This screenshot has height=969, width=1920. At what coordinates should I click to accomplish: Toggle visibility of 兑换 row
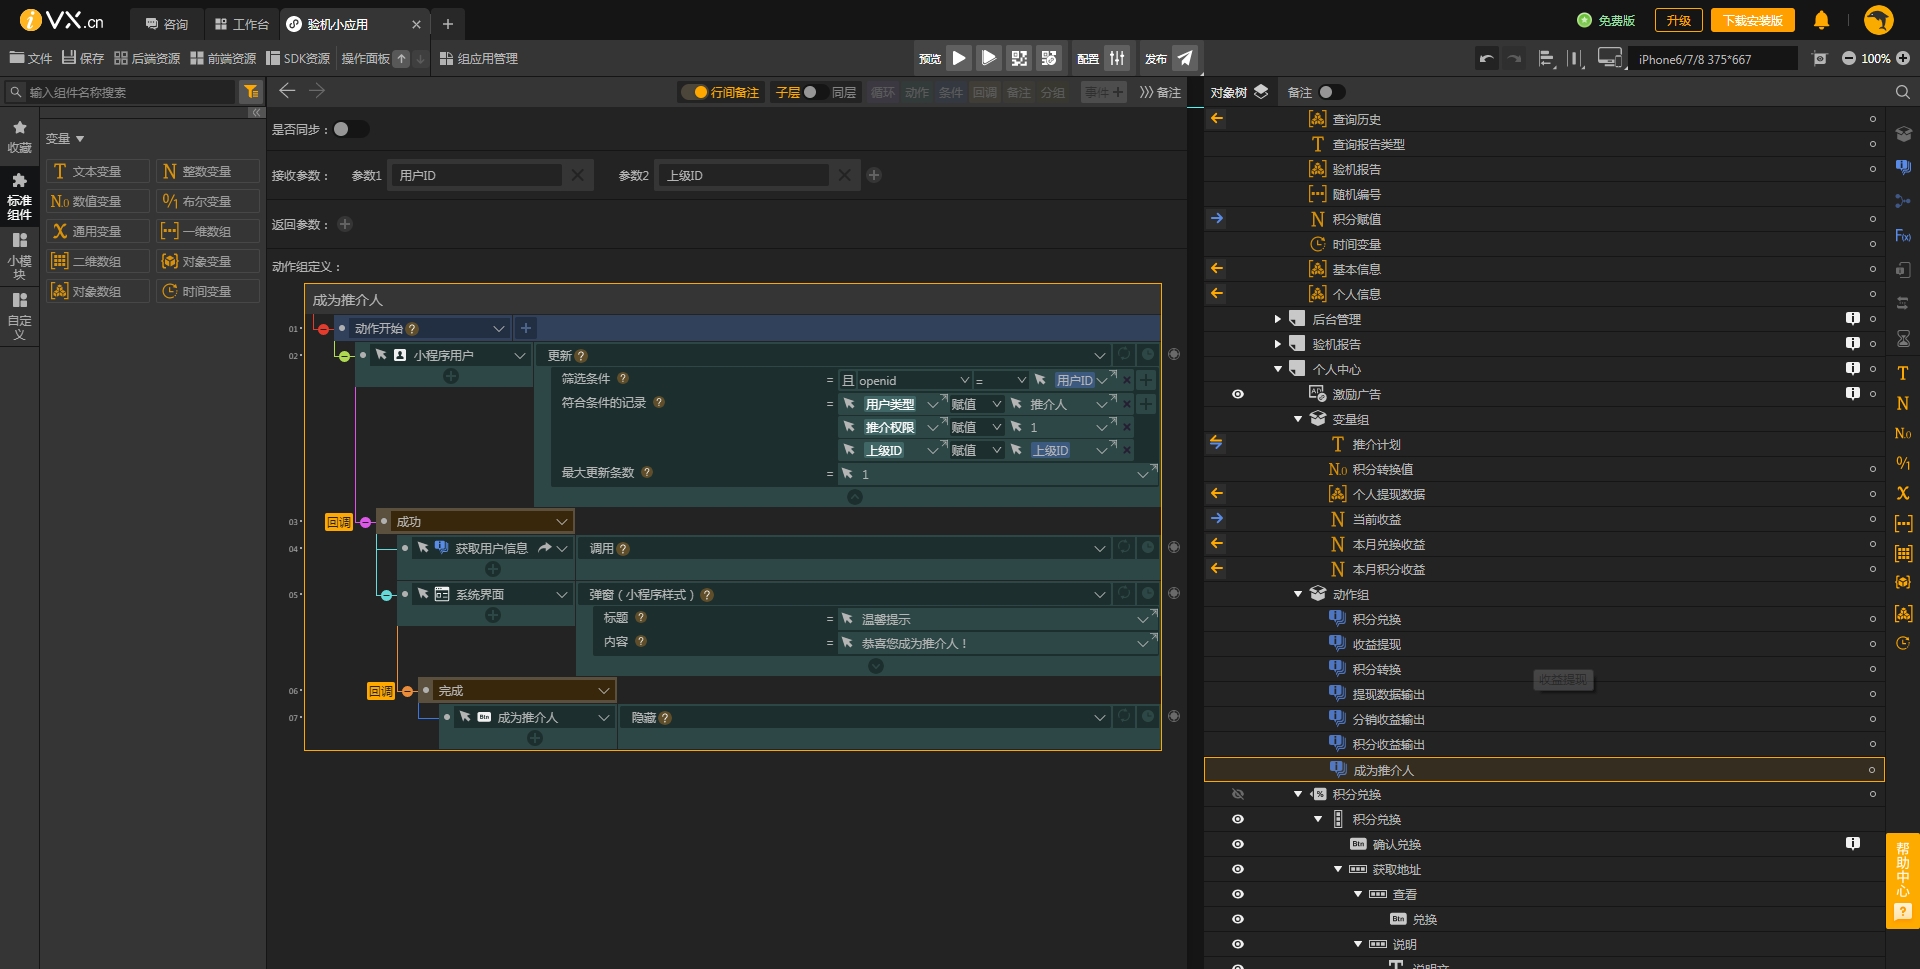1238,919
